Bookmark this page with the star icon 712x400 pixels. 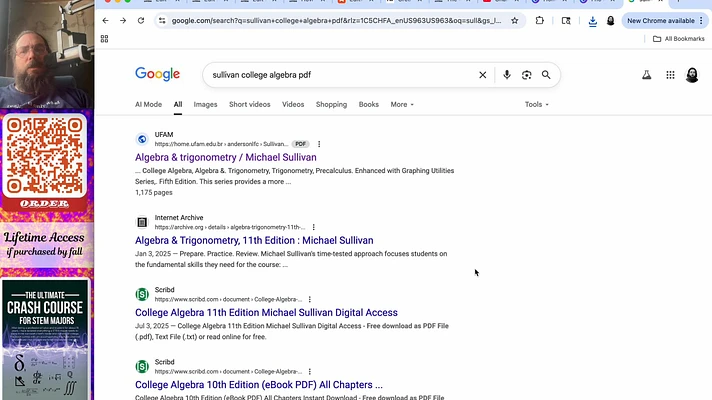click(x=514, y=20)
